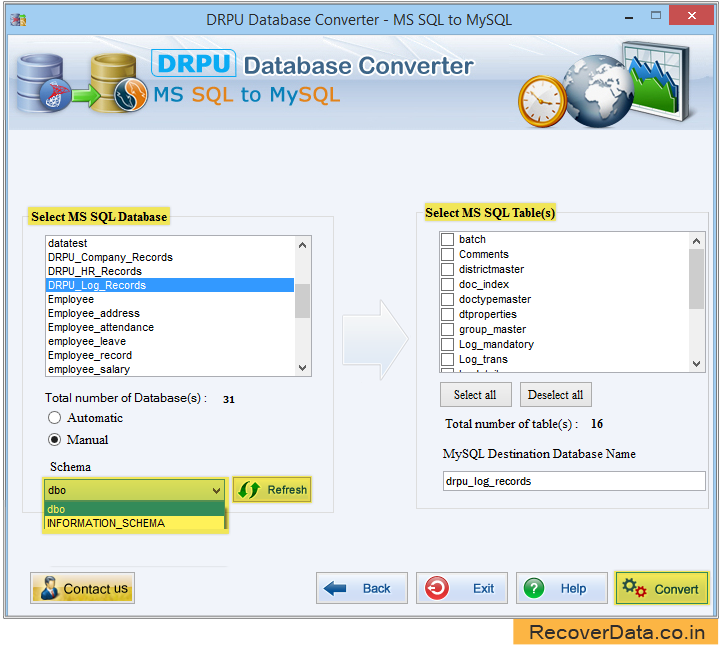Click the Help button label

(x=574, y=589)
